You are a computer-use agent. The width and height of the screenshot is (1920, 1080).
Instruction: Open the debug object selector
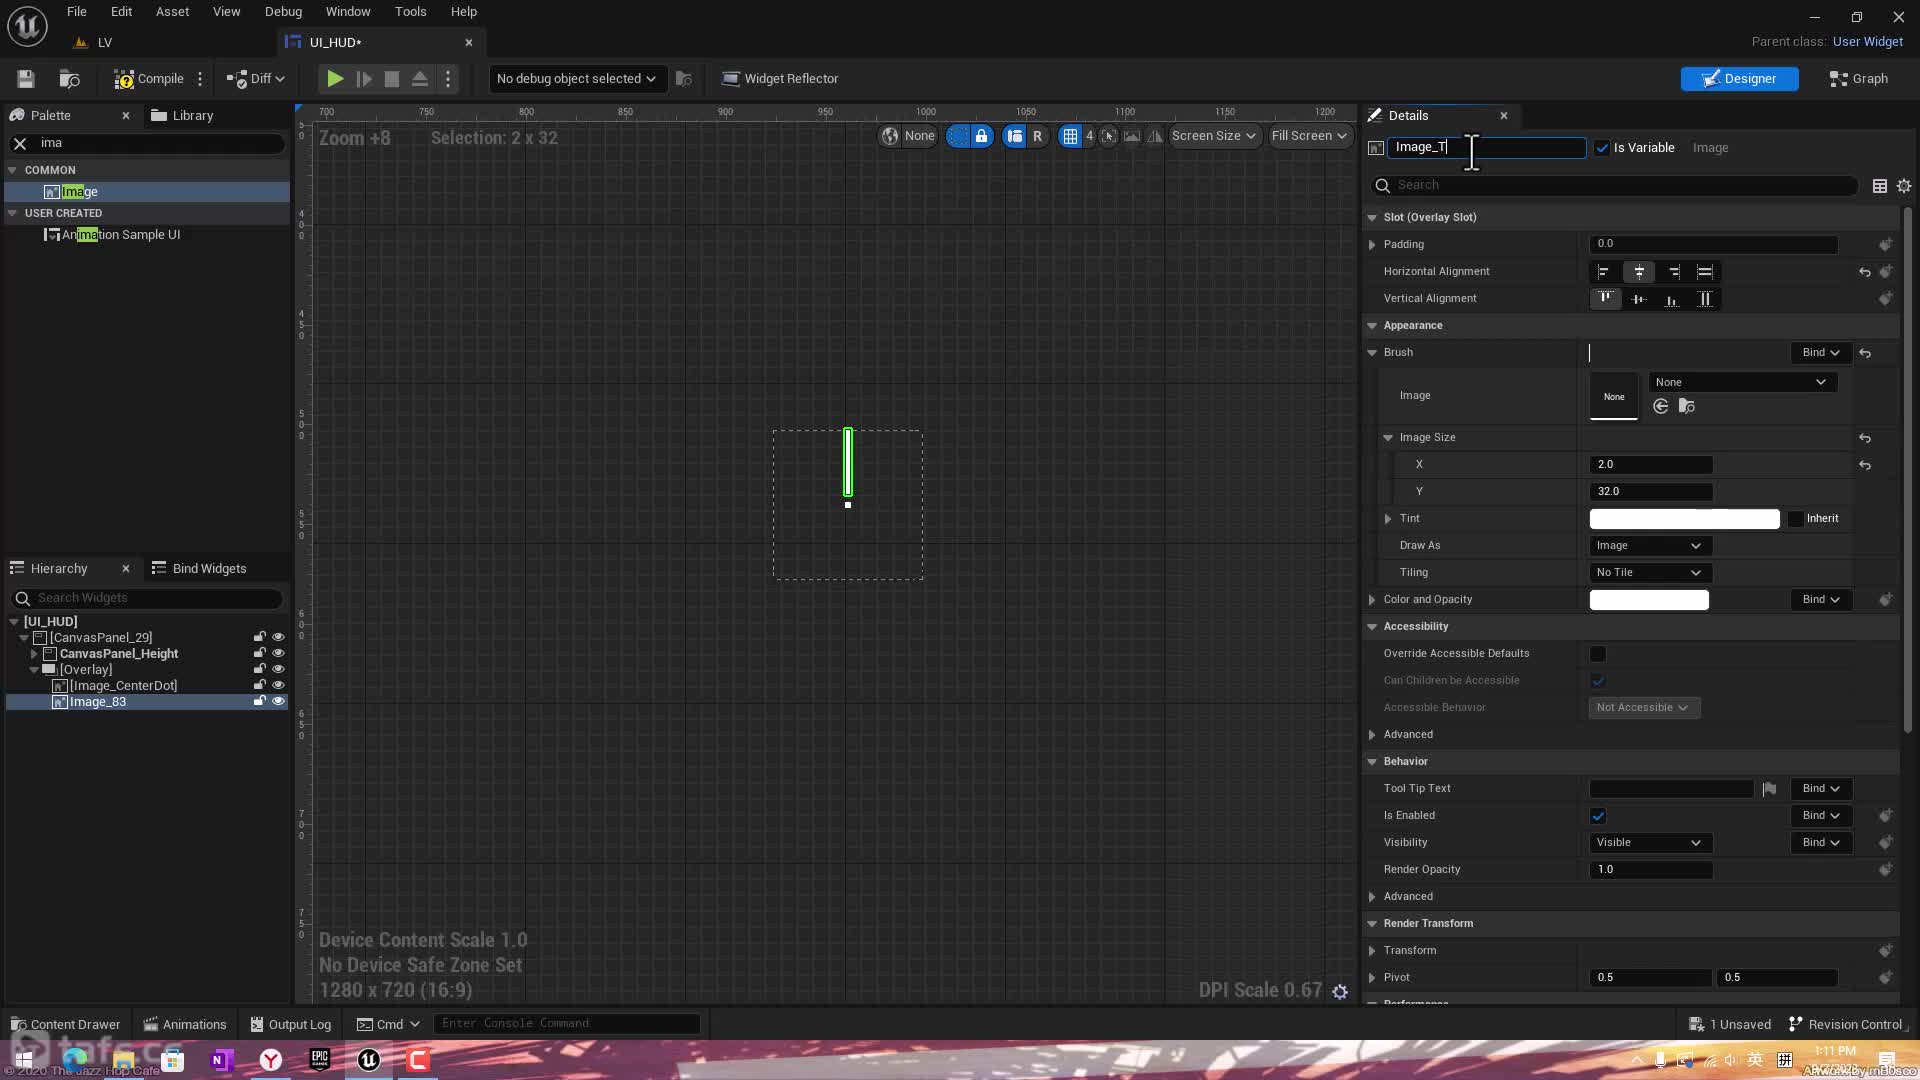pos(576,79)
